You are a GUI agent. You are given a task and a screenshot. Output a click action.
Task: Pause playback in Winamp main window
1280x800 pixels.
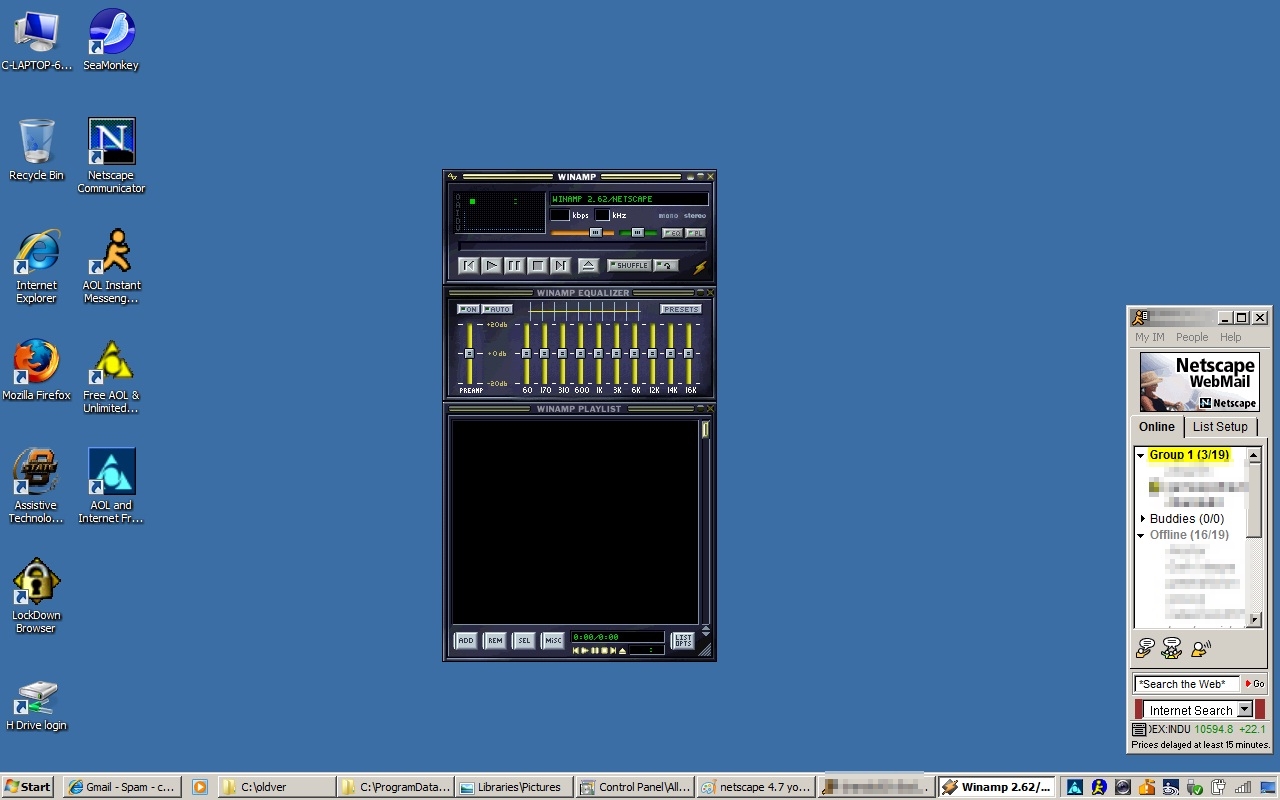point(514,265)
